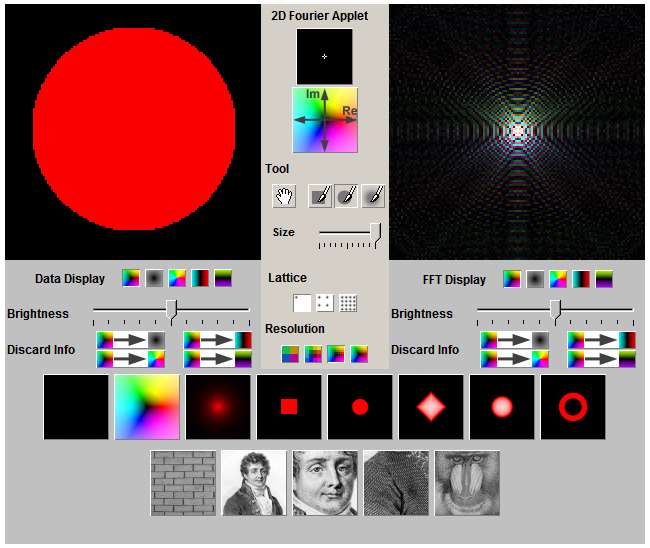The image size is (650, 548).
Task: Select the hand pan tool
Action: (x=283, y=196)
